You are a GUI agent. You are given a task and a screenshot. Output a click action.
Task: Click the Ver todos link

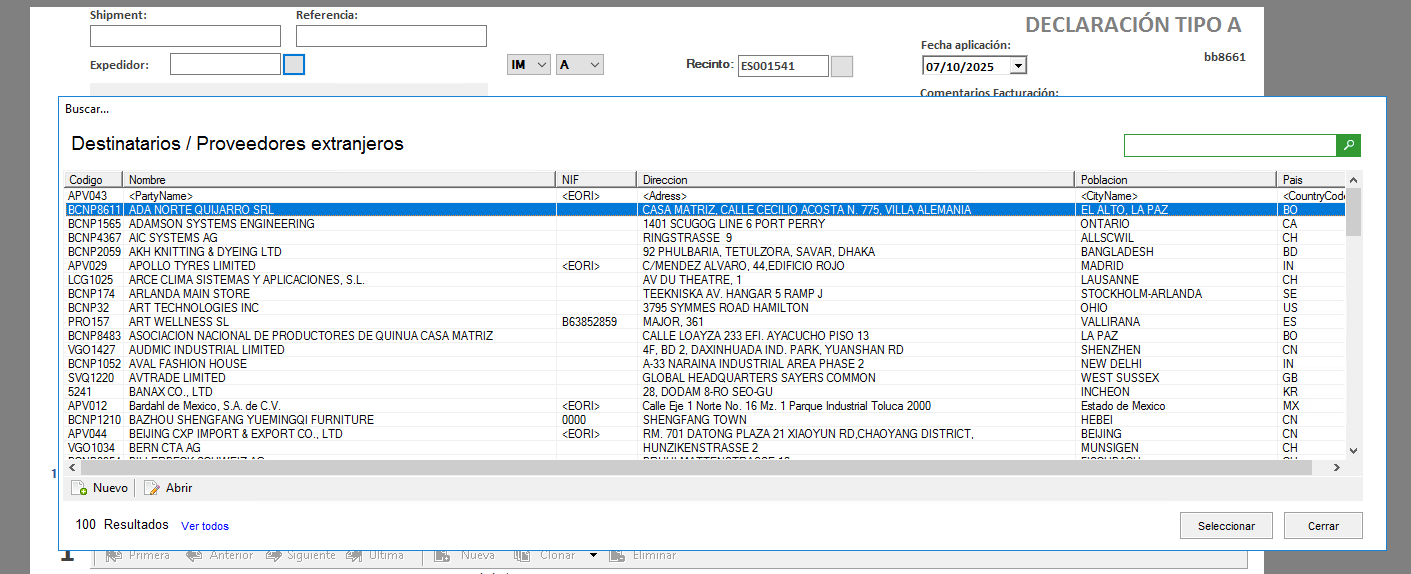pyautogui.click(x=205, y=526)
